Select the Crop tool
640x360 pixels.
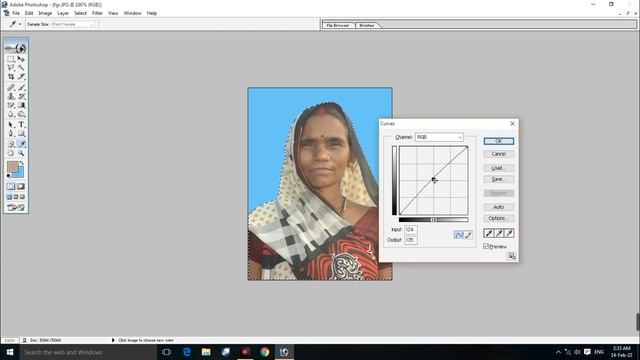coord(11,76)
